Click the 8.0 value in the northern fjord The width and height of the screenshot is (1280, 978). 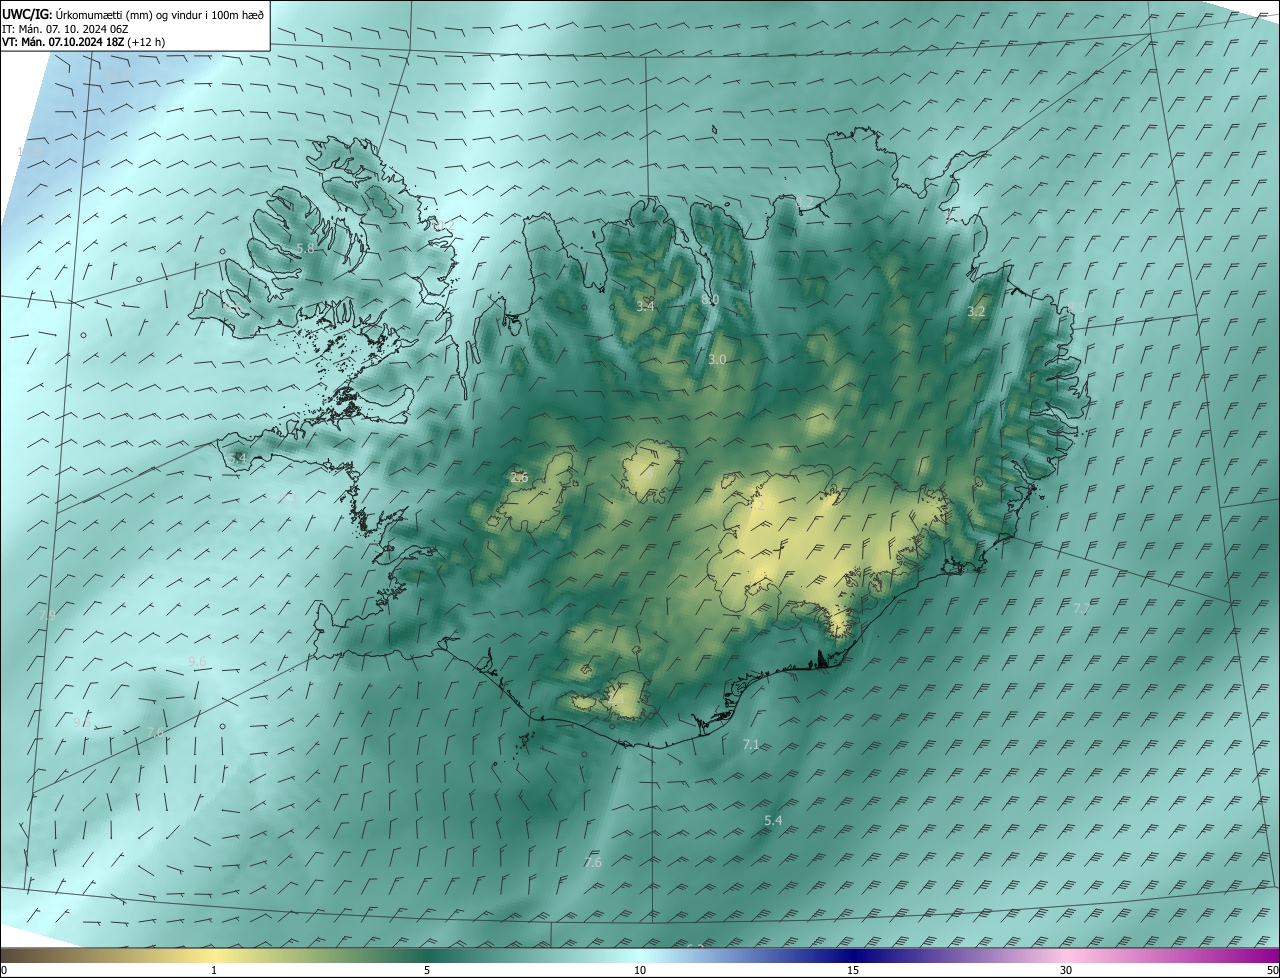click(710, 300)
